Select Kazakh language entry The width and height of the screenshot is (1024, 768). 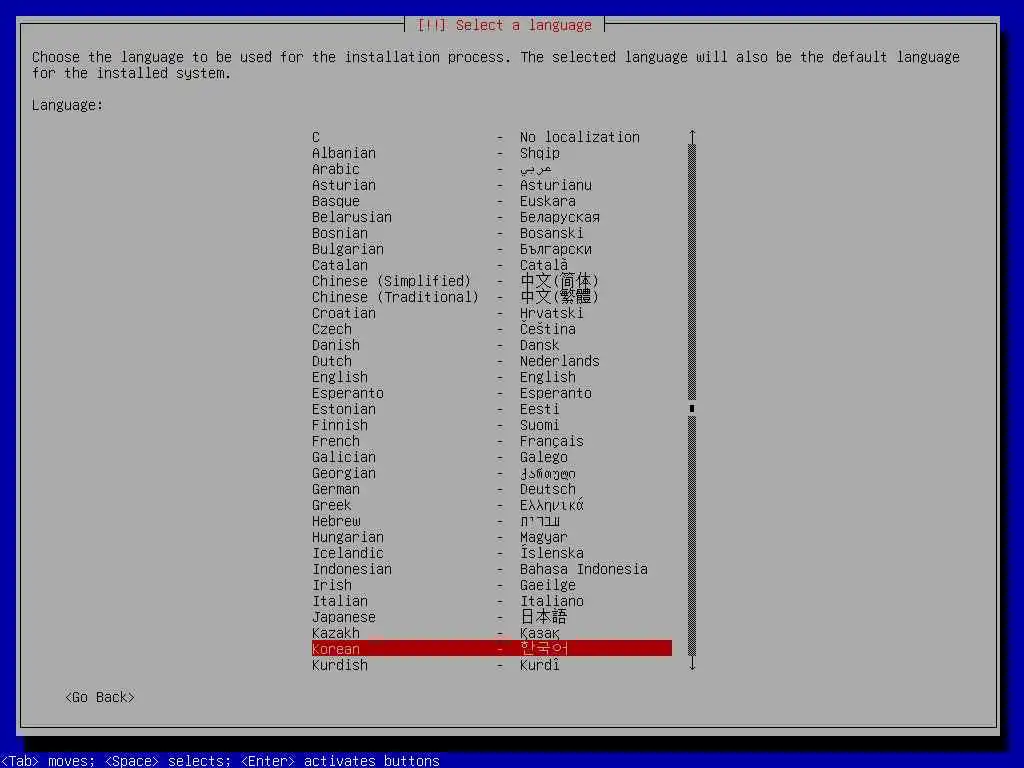492,633
